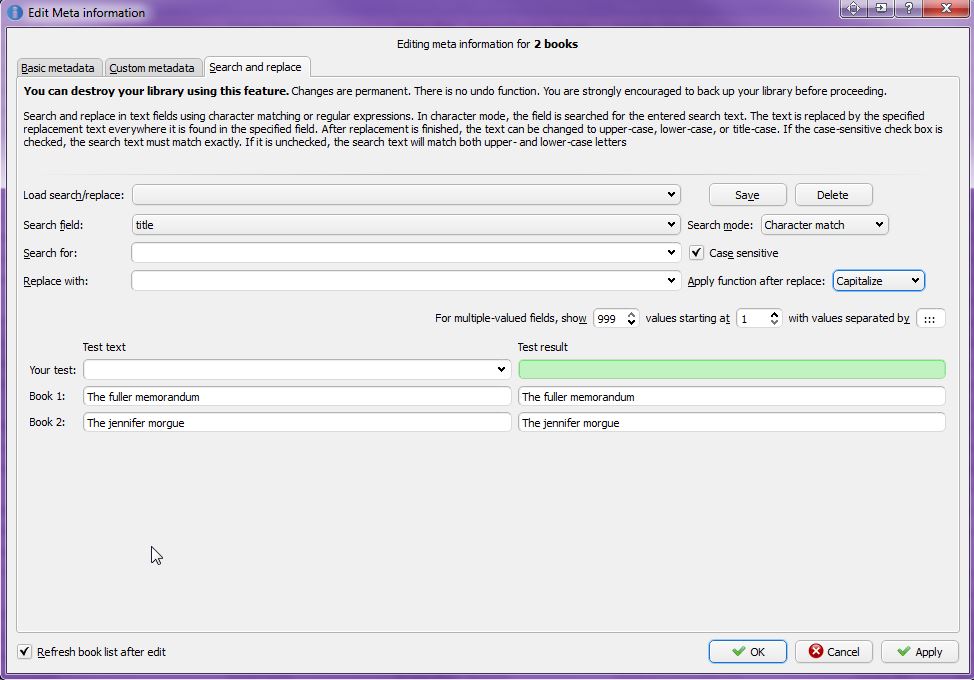Image resolution: width=974 pixels, height=680 pixels.
Task: Click the shade window title bar button
Action: pos(881,8)
